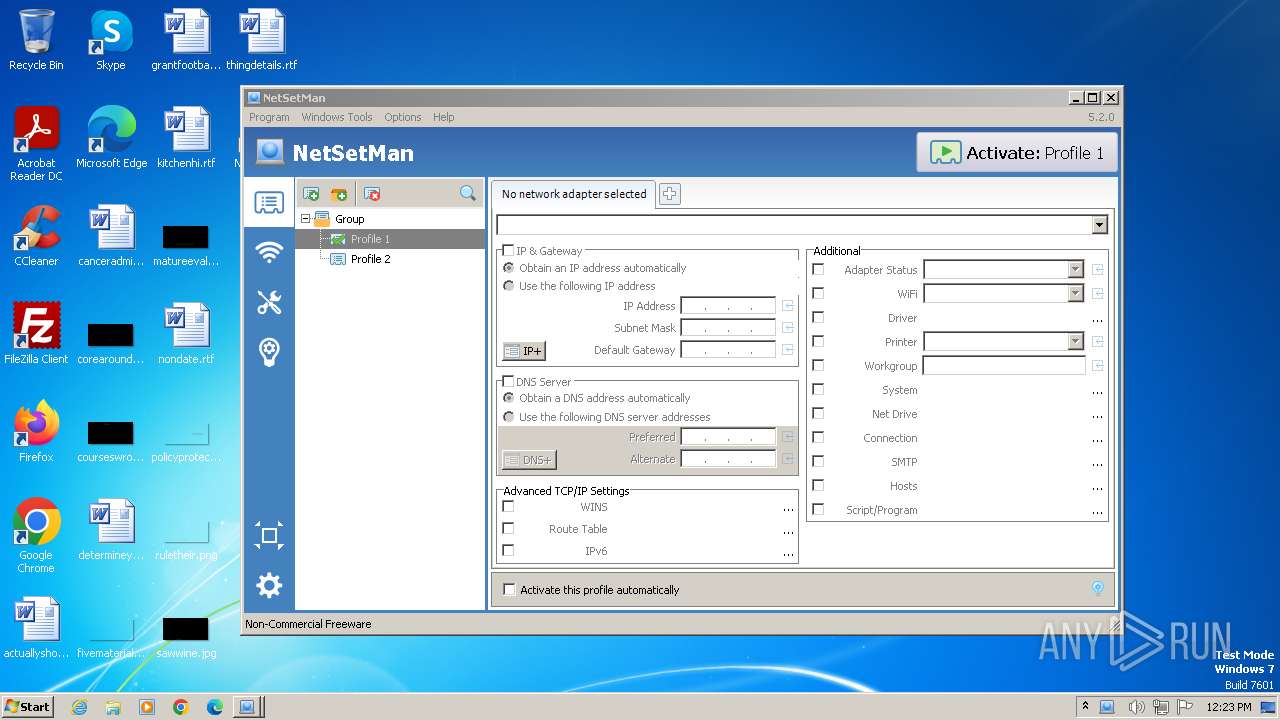
Task: Add a new adapter tab plus icon
Action: tap(670, 194)
